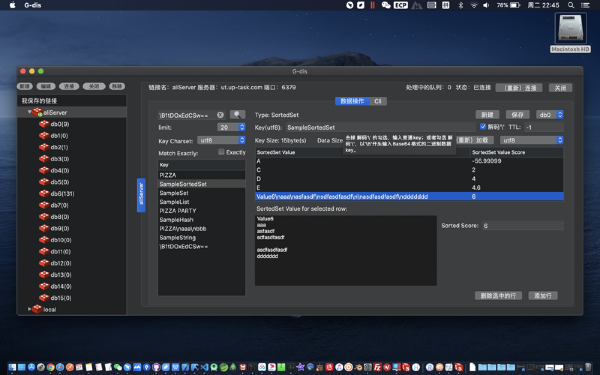The image size is (600, 375).
Task: Clear the key search field with X
Action: tap(220, 115)
